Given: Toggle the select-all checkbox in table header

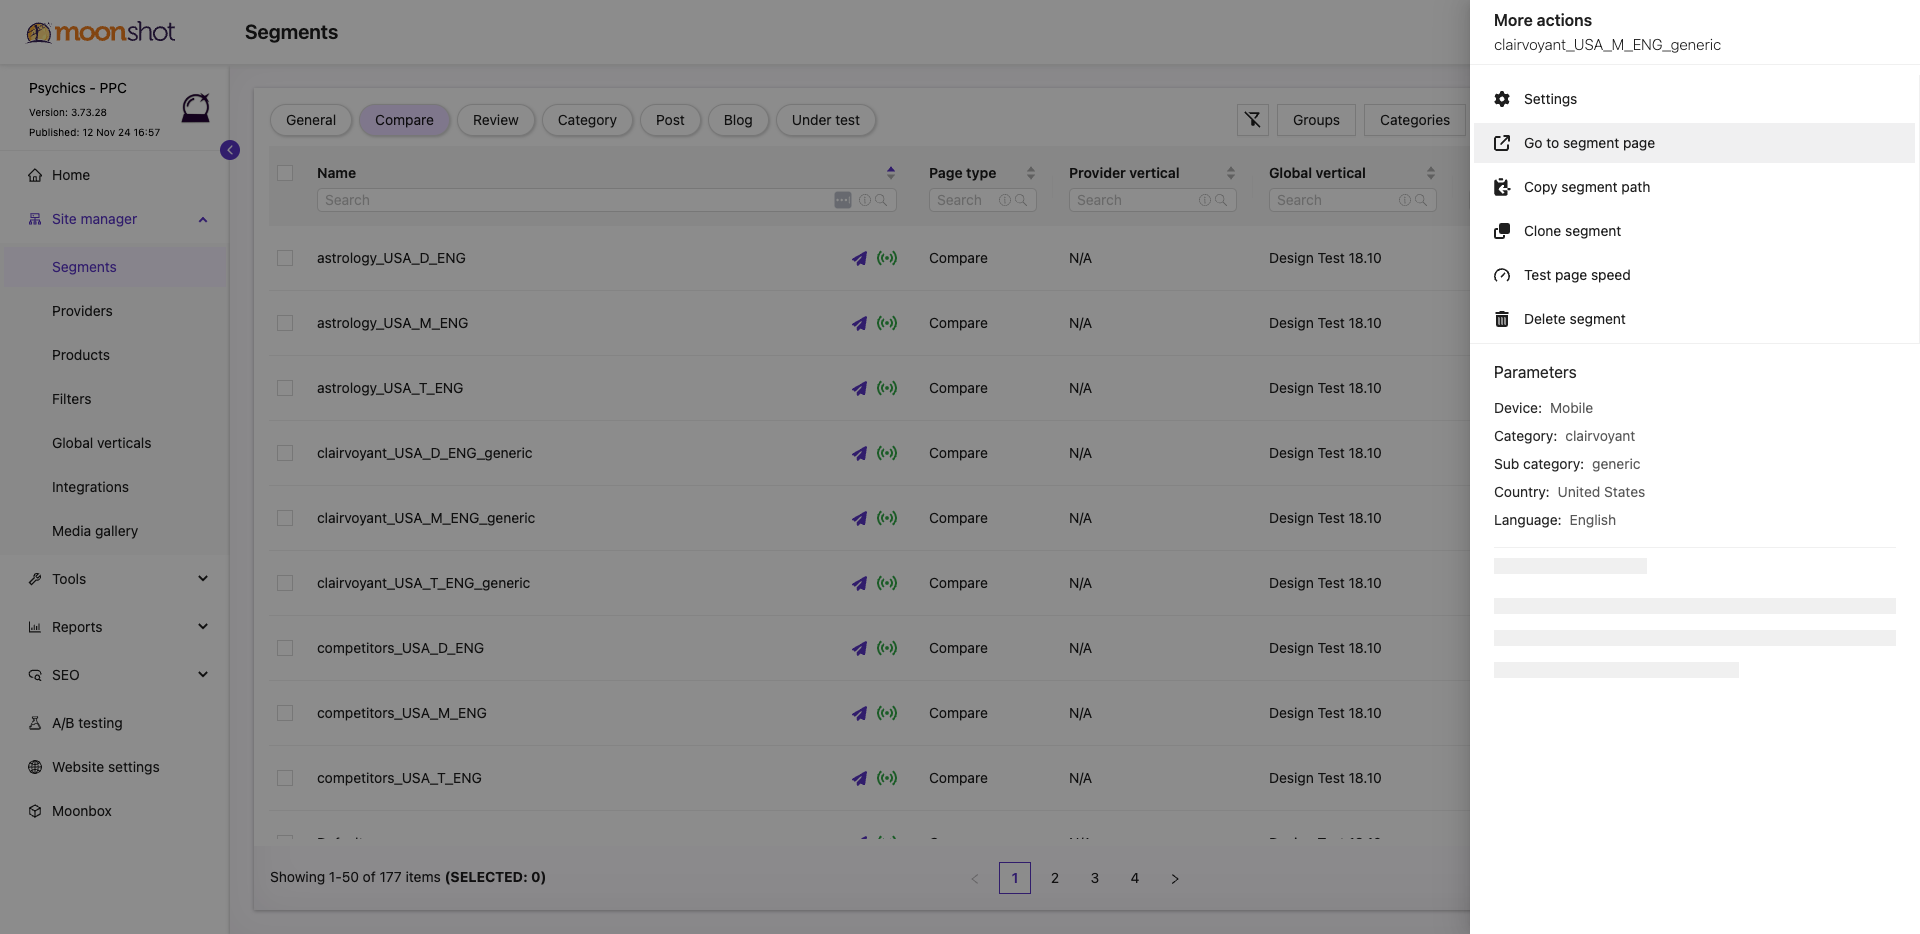Looking at the screenshot, I should click(x=285, y=173).
